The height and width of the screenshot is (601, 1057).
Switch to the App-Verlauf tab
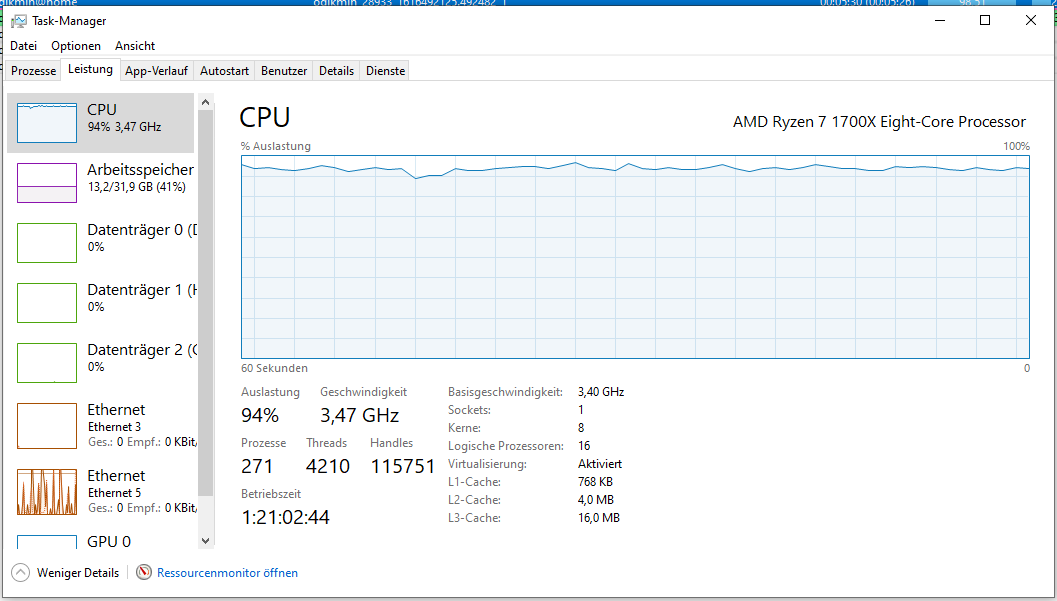point(156,71)
